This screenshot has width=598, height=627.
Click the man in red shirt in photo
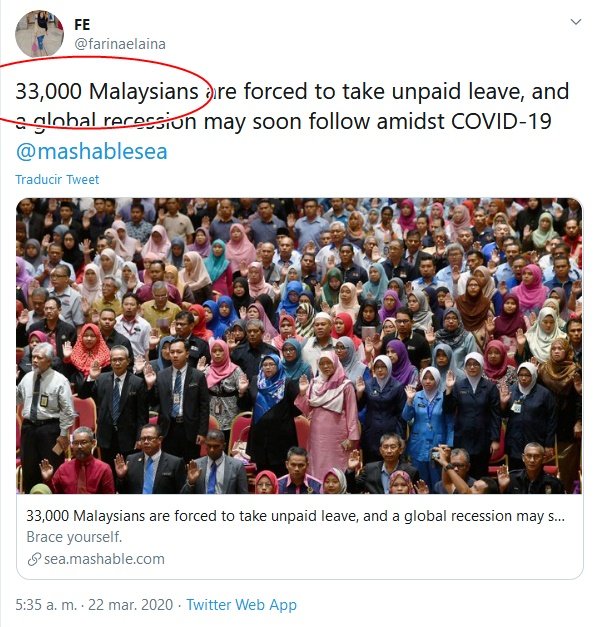click(82, 462)
